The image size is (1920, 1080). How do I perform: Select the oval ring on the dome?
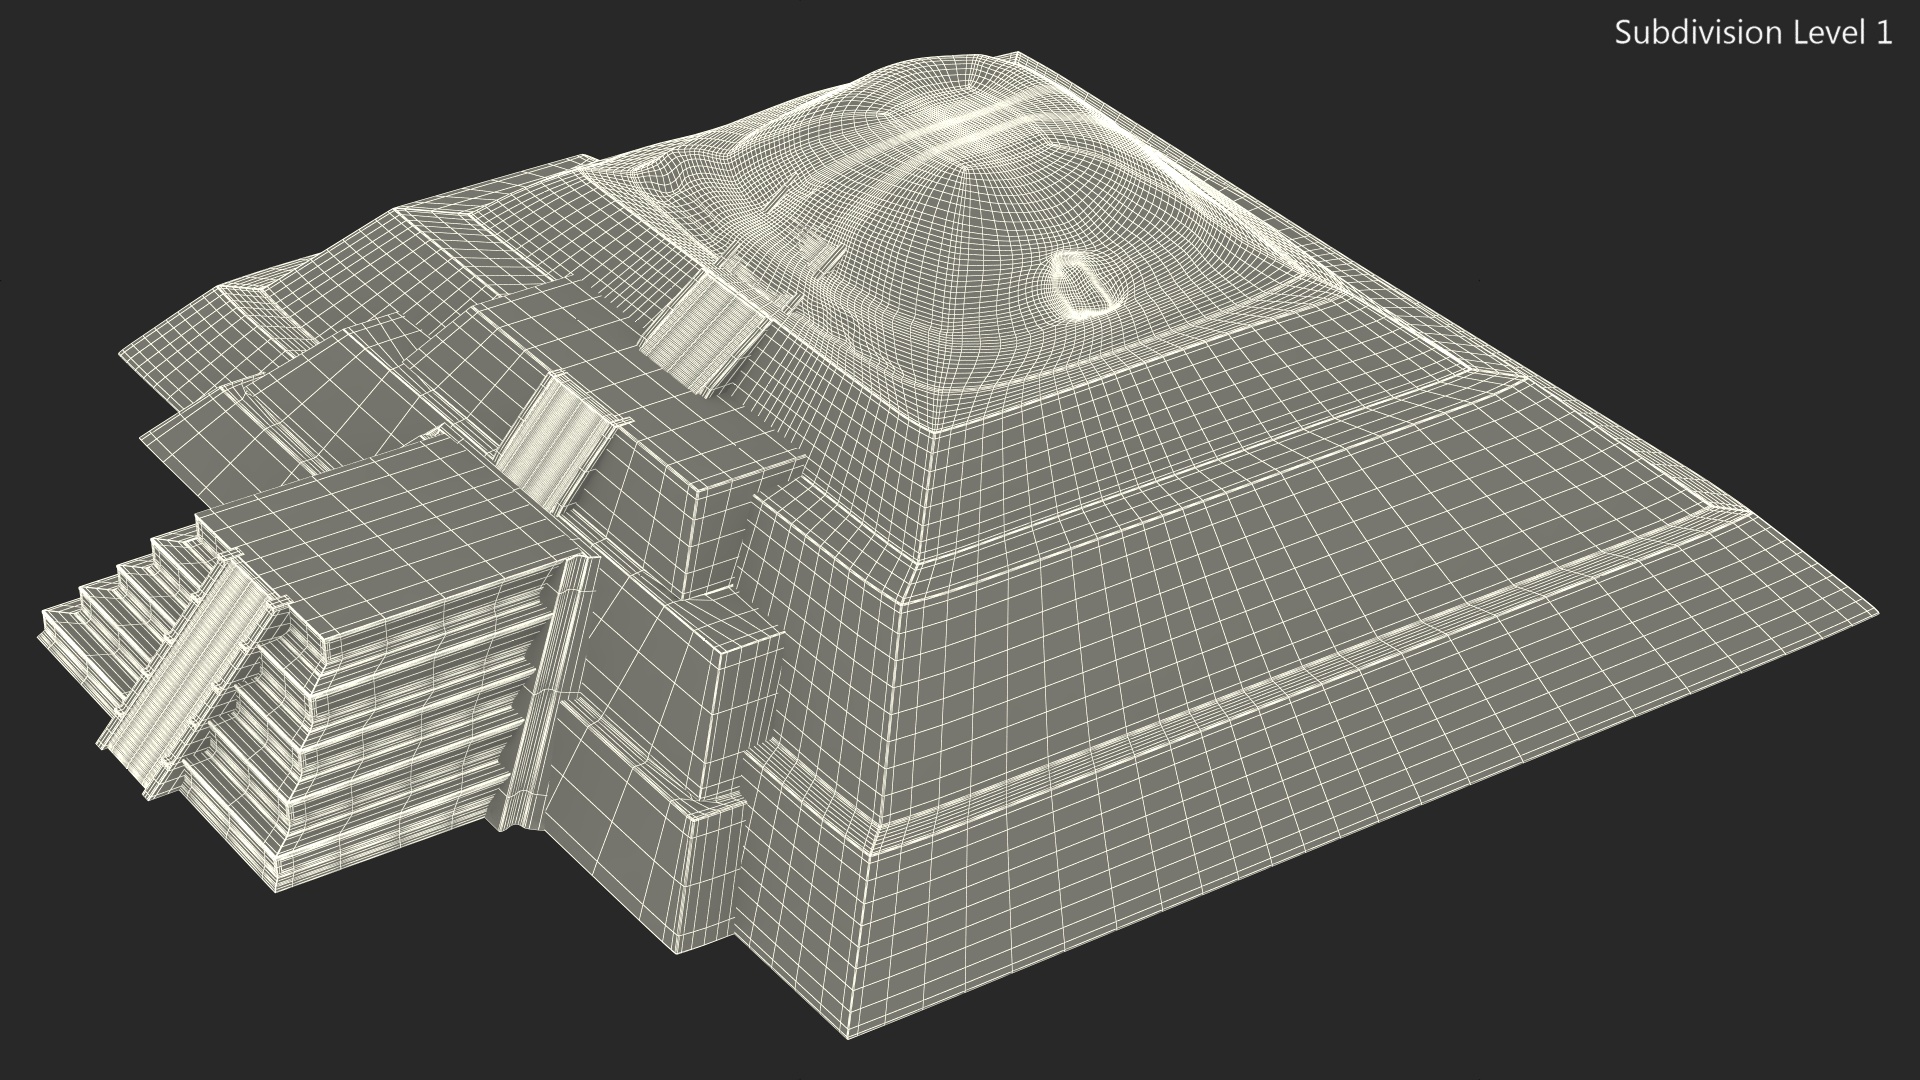pos(1082,284)
